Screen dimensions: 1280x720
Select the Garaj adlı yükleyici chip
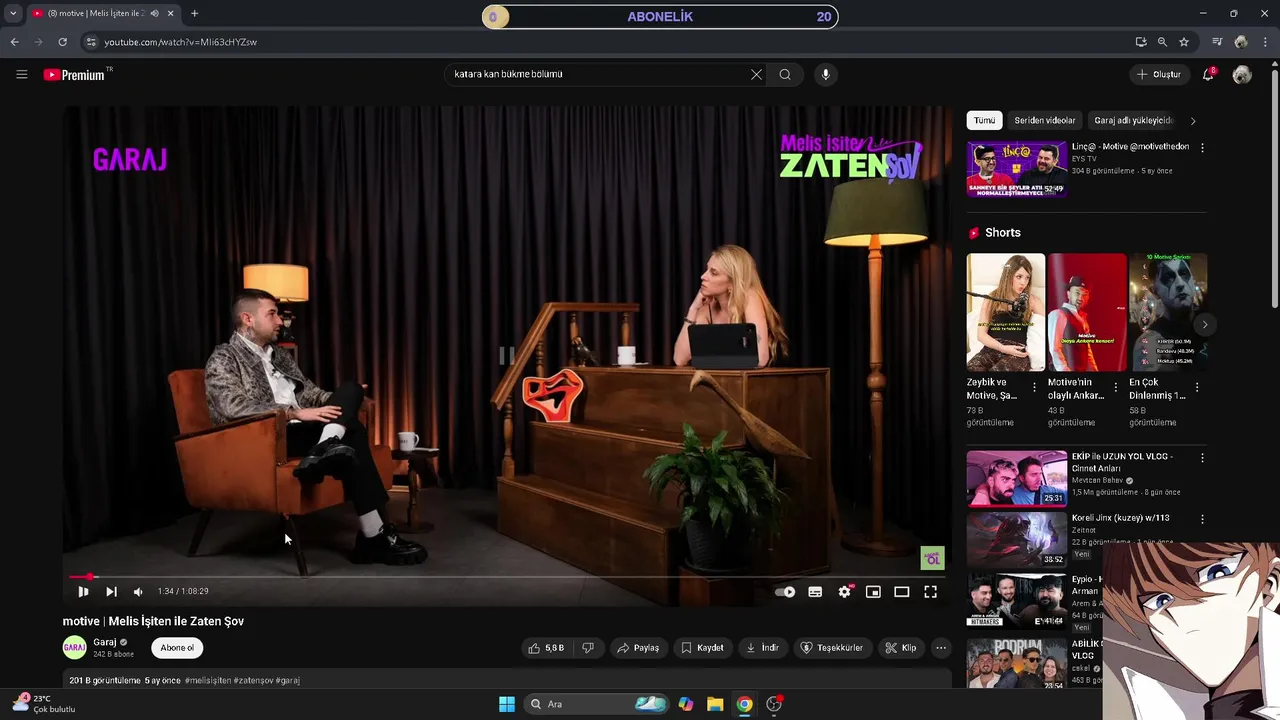pos(1133,120)
